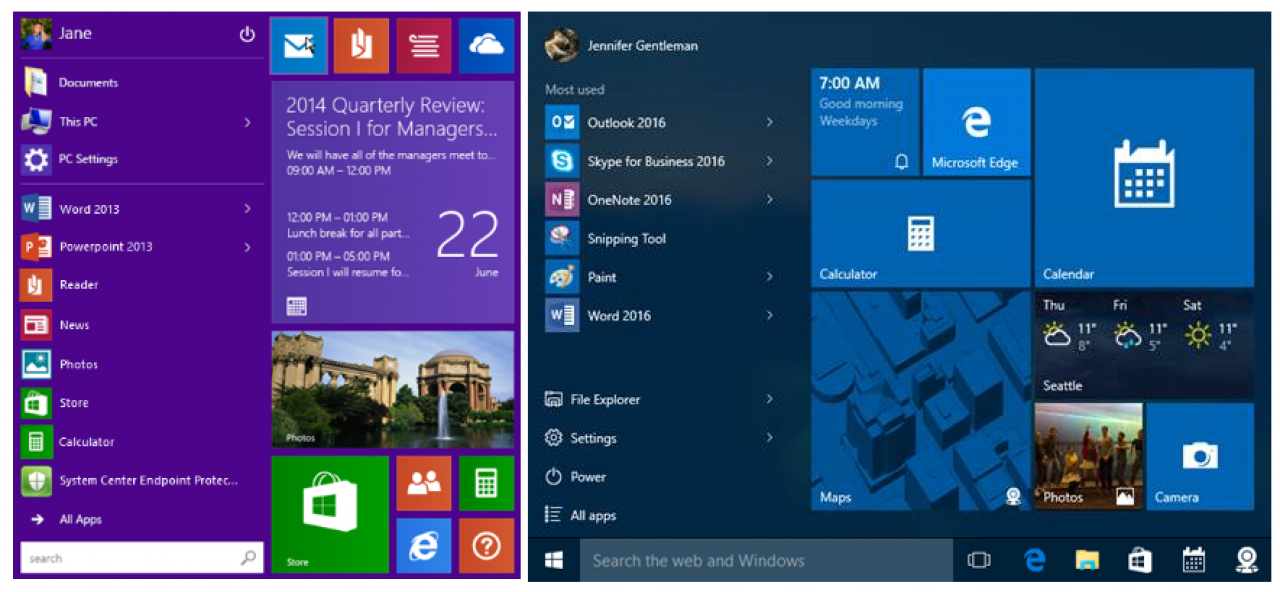This screenshot has width=1280, height=592.
Task: Open the Internet Explorer small tile
Action: tap(424, 545)
